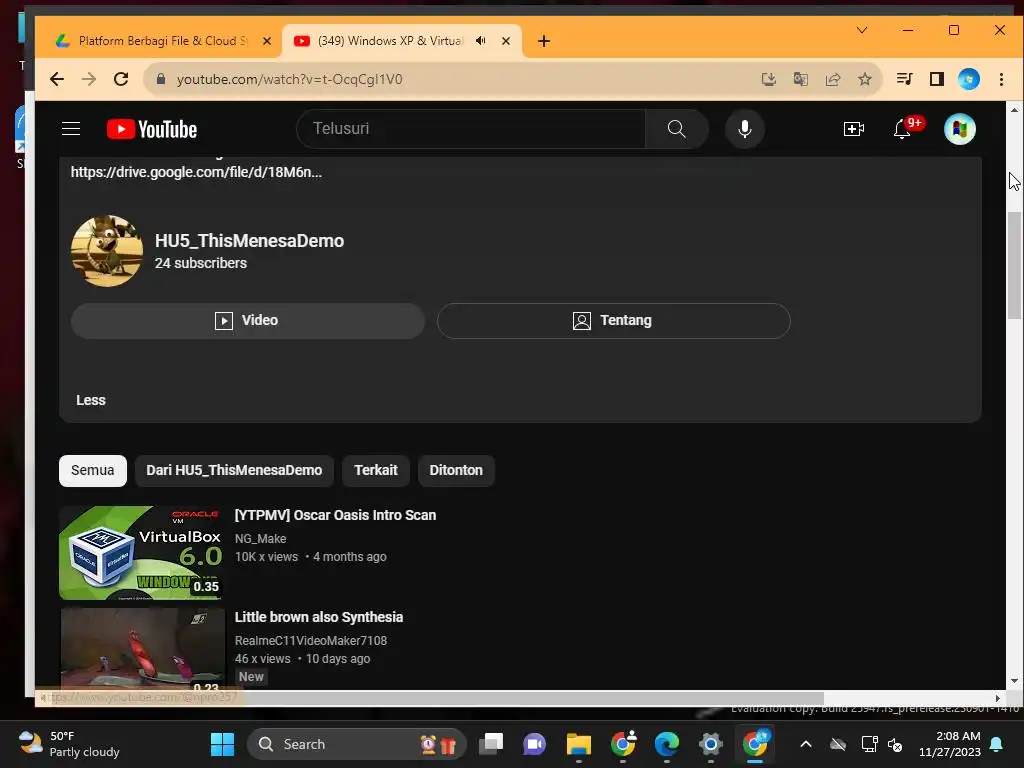Open File Explorer from the taskbar
The image size is (1024, 768).
579,744
